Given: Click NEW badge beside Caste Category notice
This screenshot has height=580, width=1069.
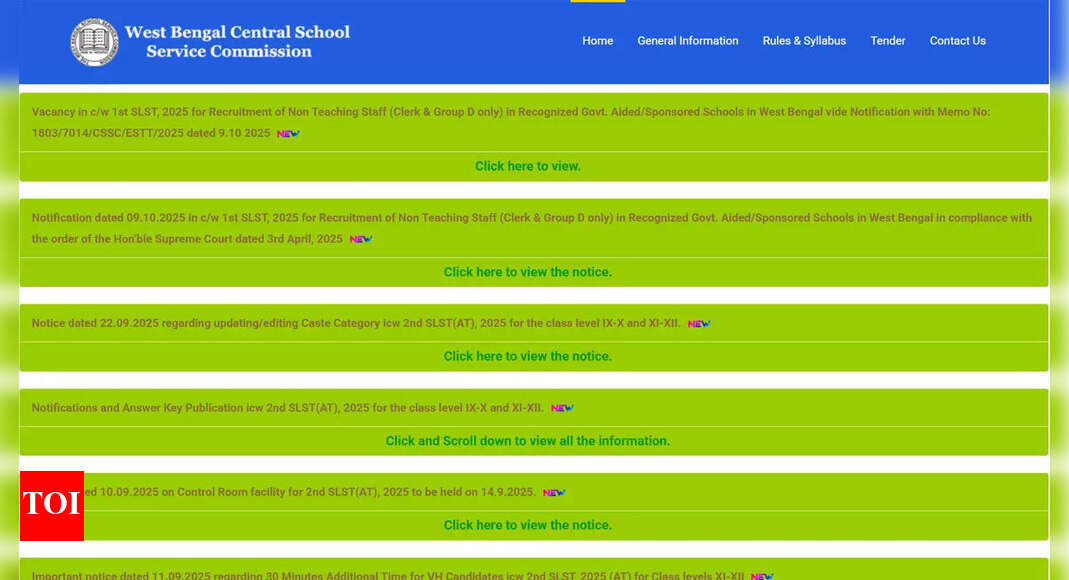Looking at the screenshot, I should click(x=699, y=324).
